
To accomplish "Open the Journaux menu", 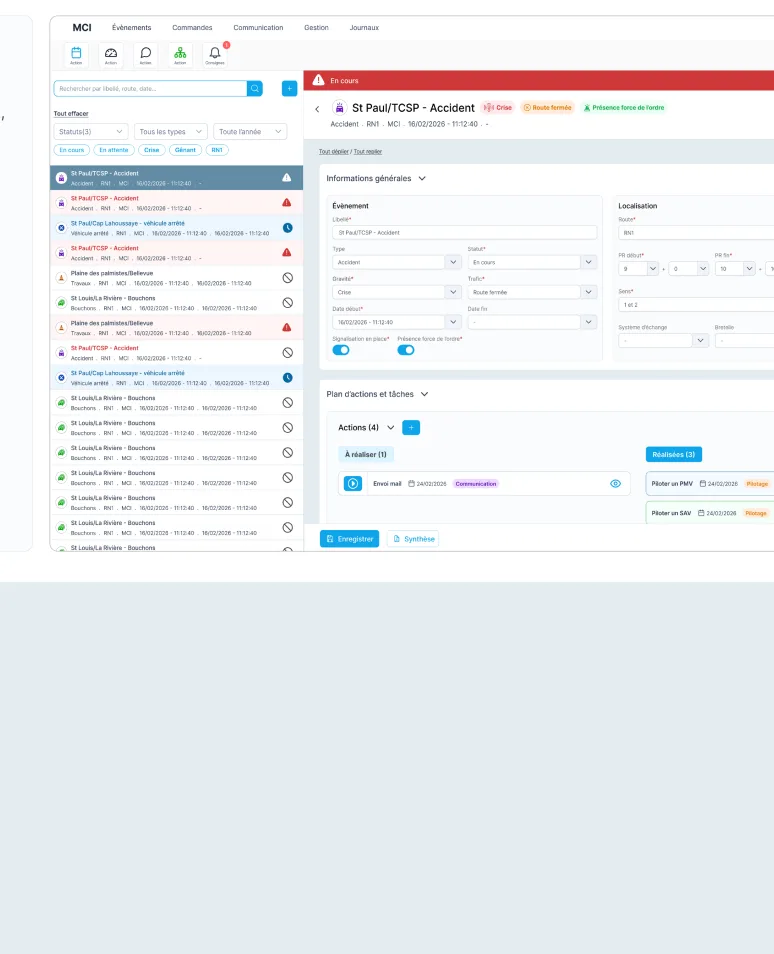I will coord(364,27).
